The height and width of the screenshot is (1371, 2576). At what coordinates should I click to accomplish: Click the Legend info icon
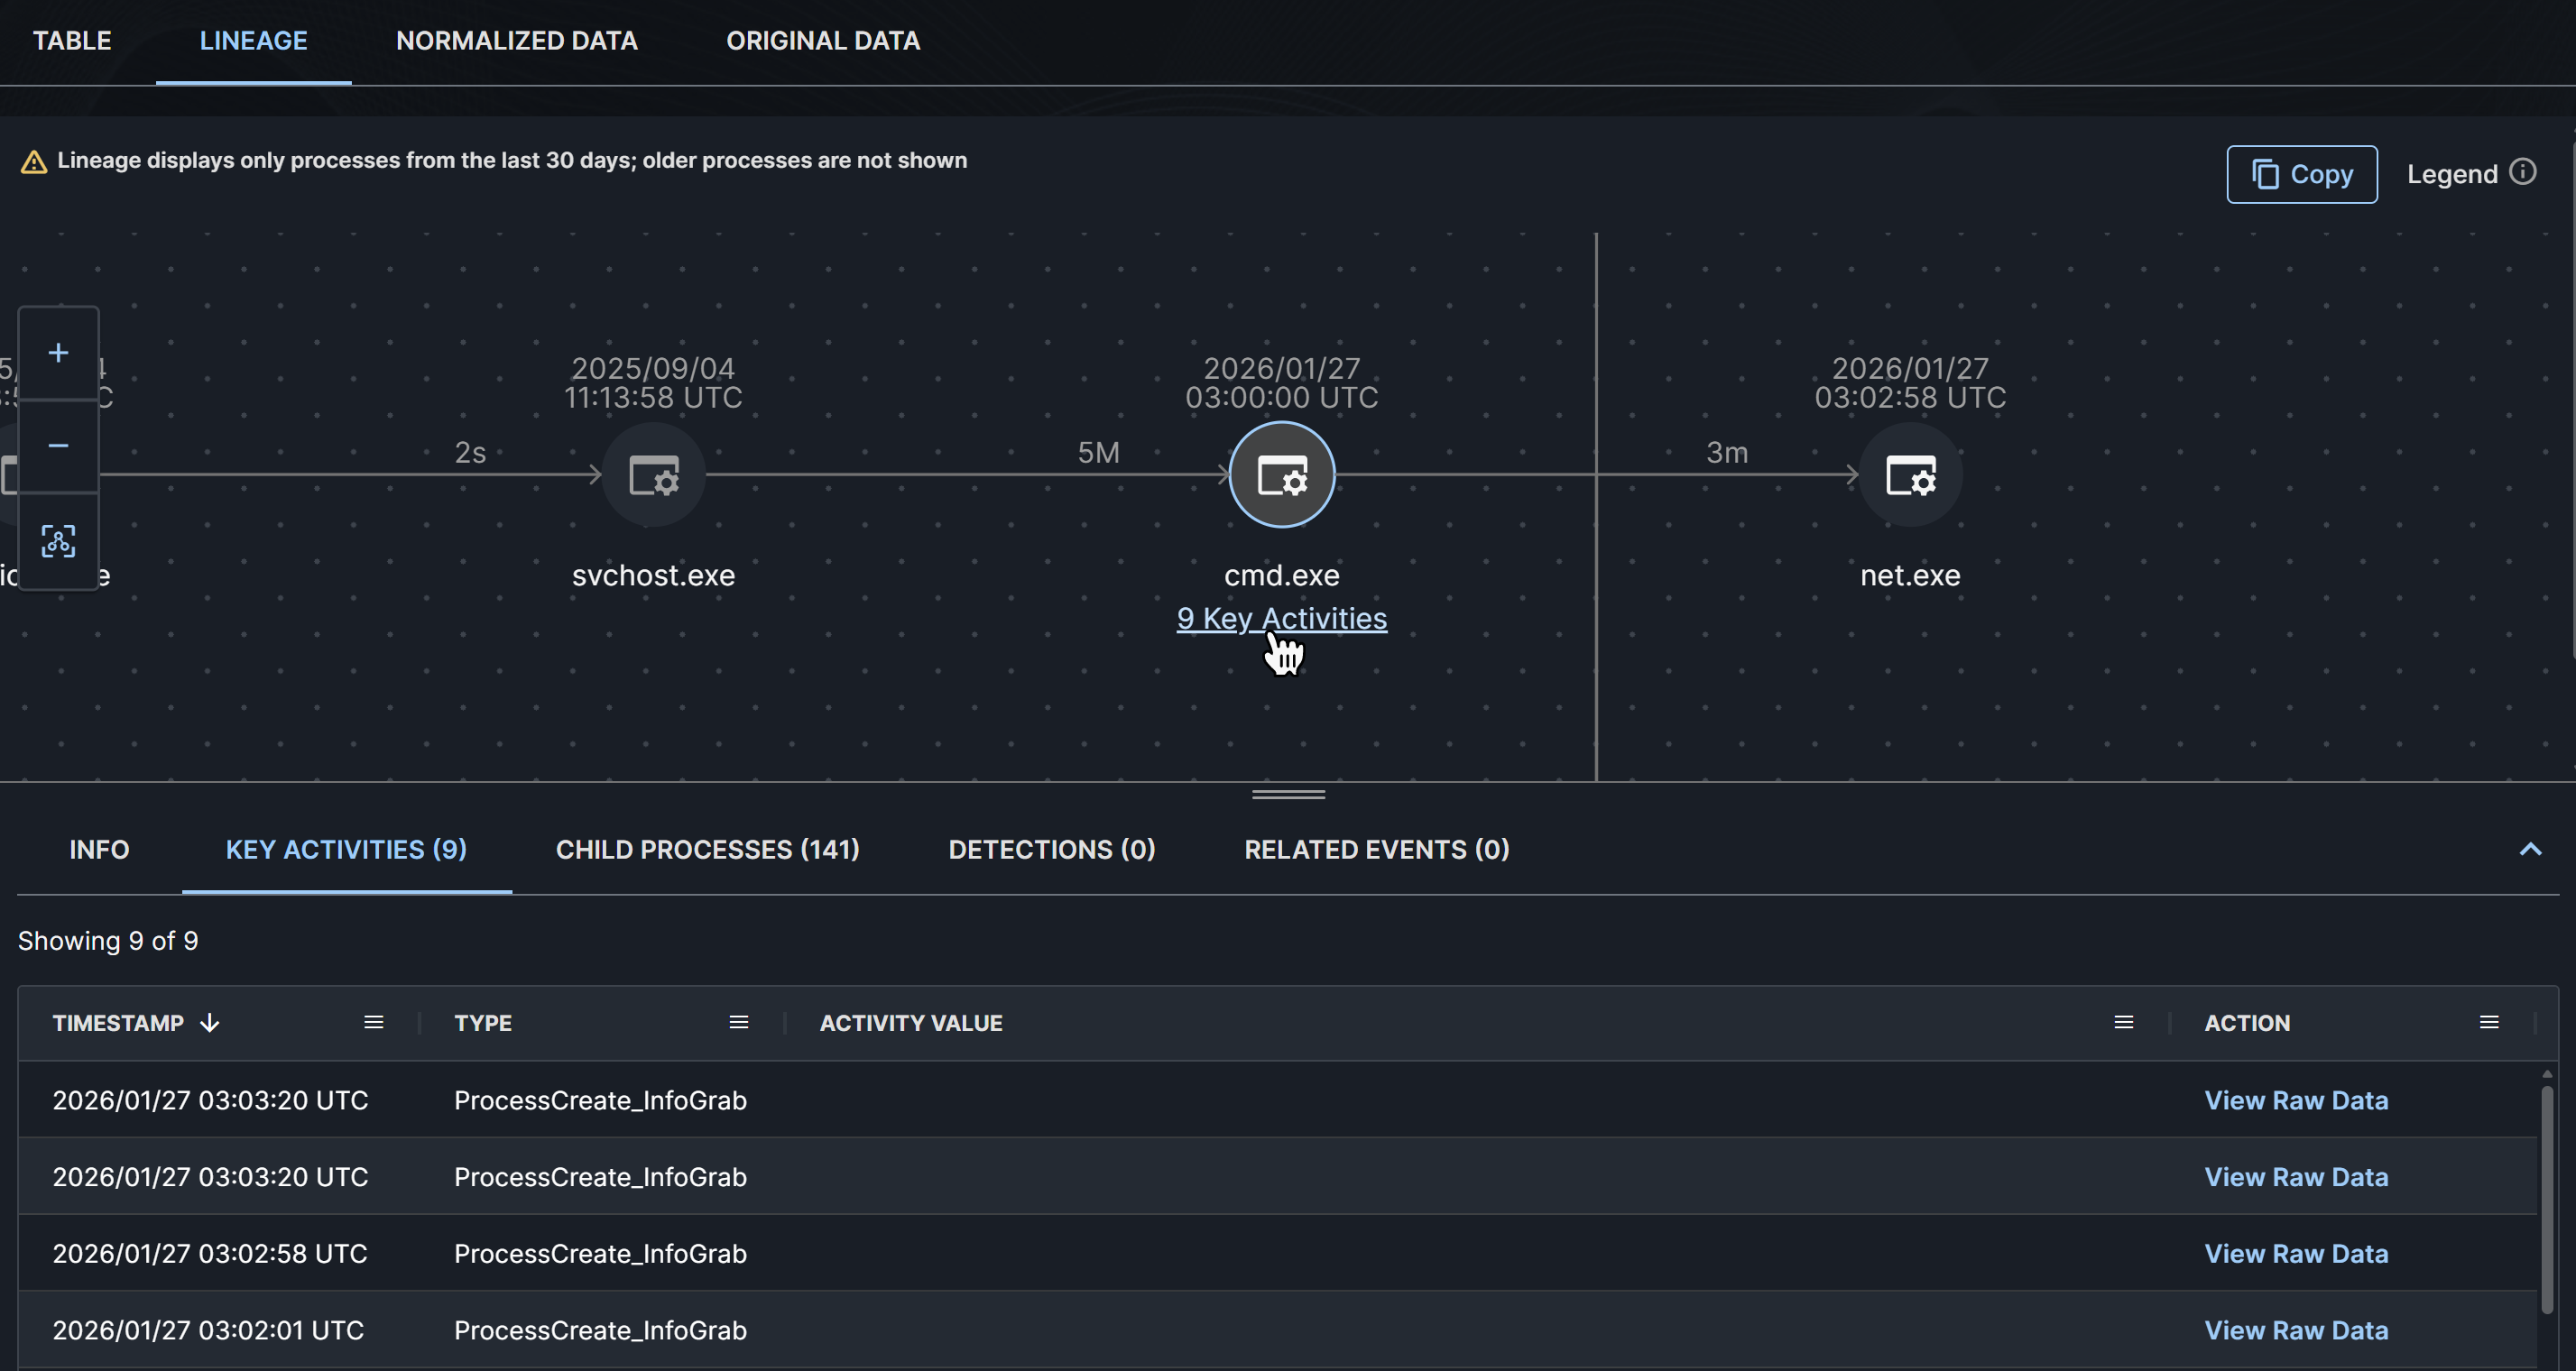point(2522,172)
